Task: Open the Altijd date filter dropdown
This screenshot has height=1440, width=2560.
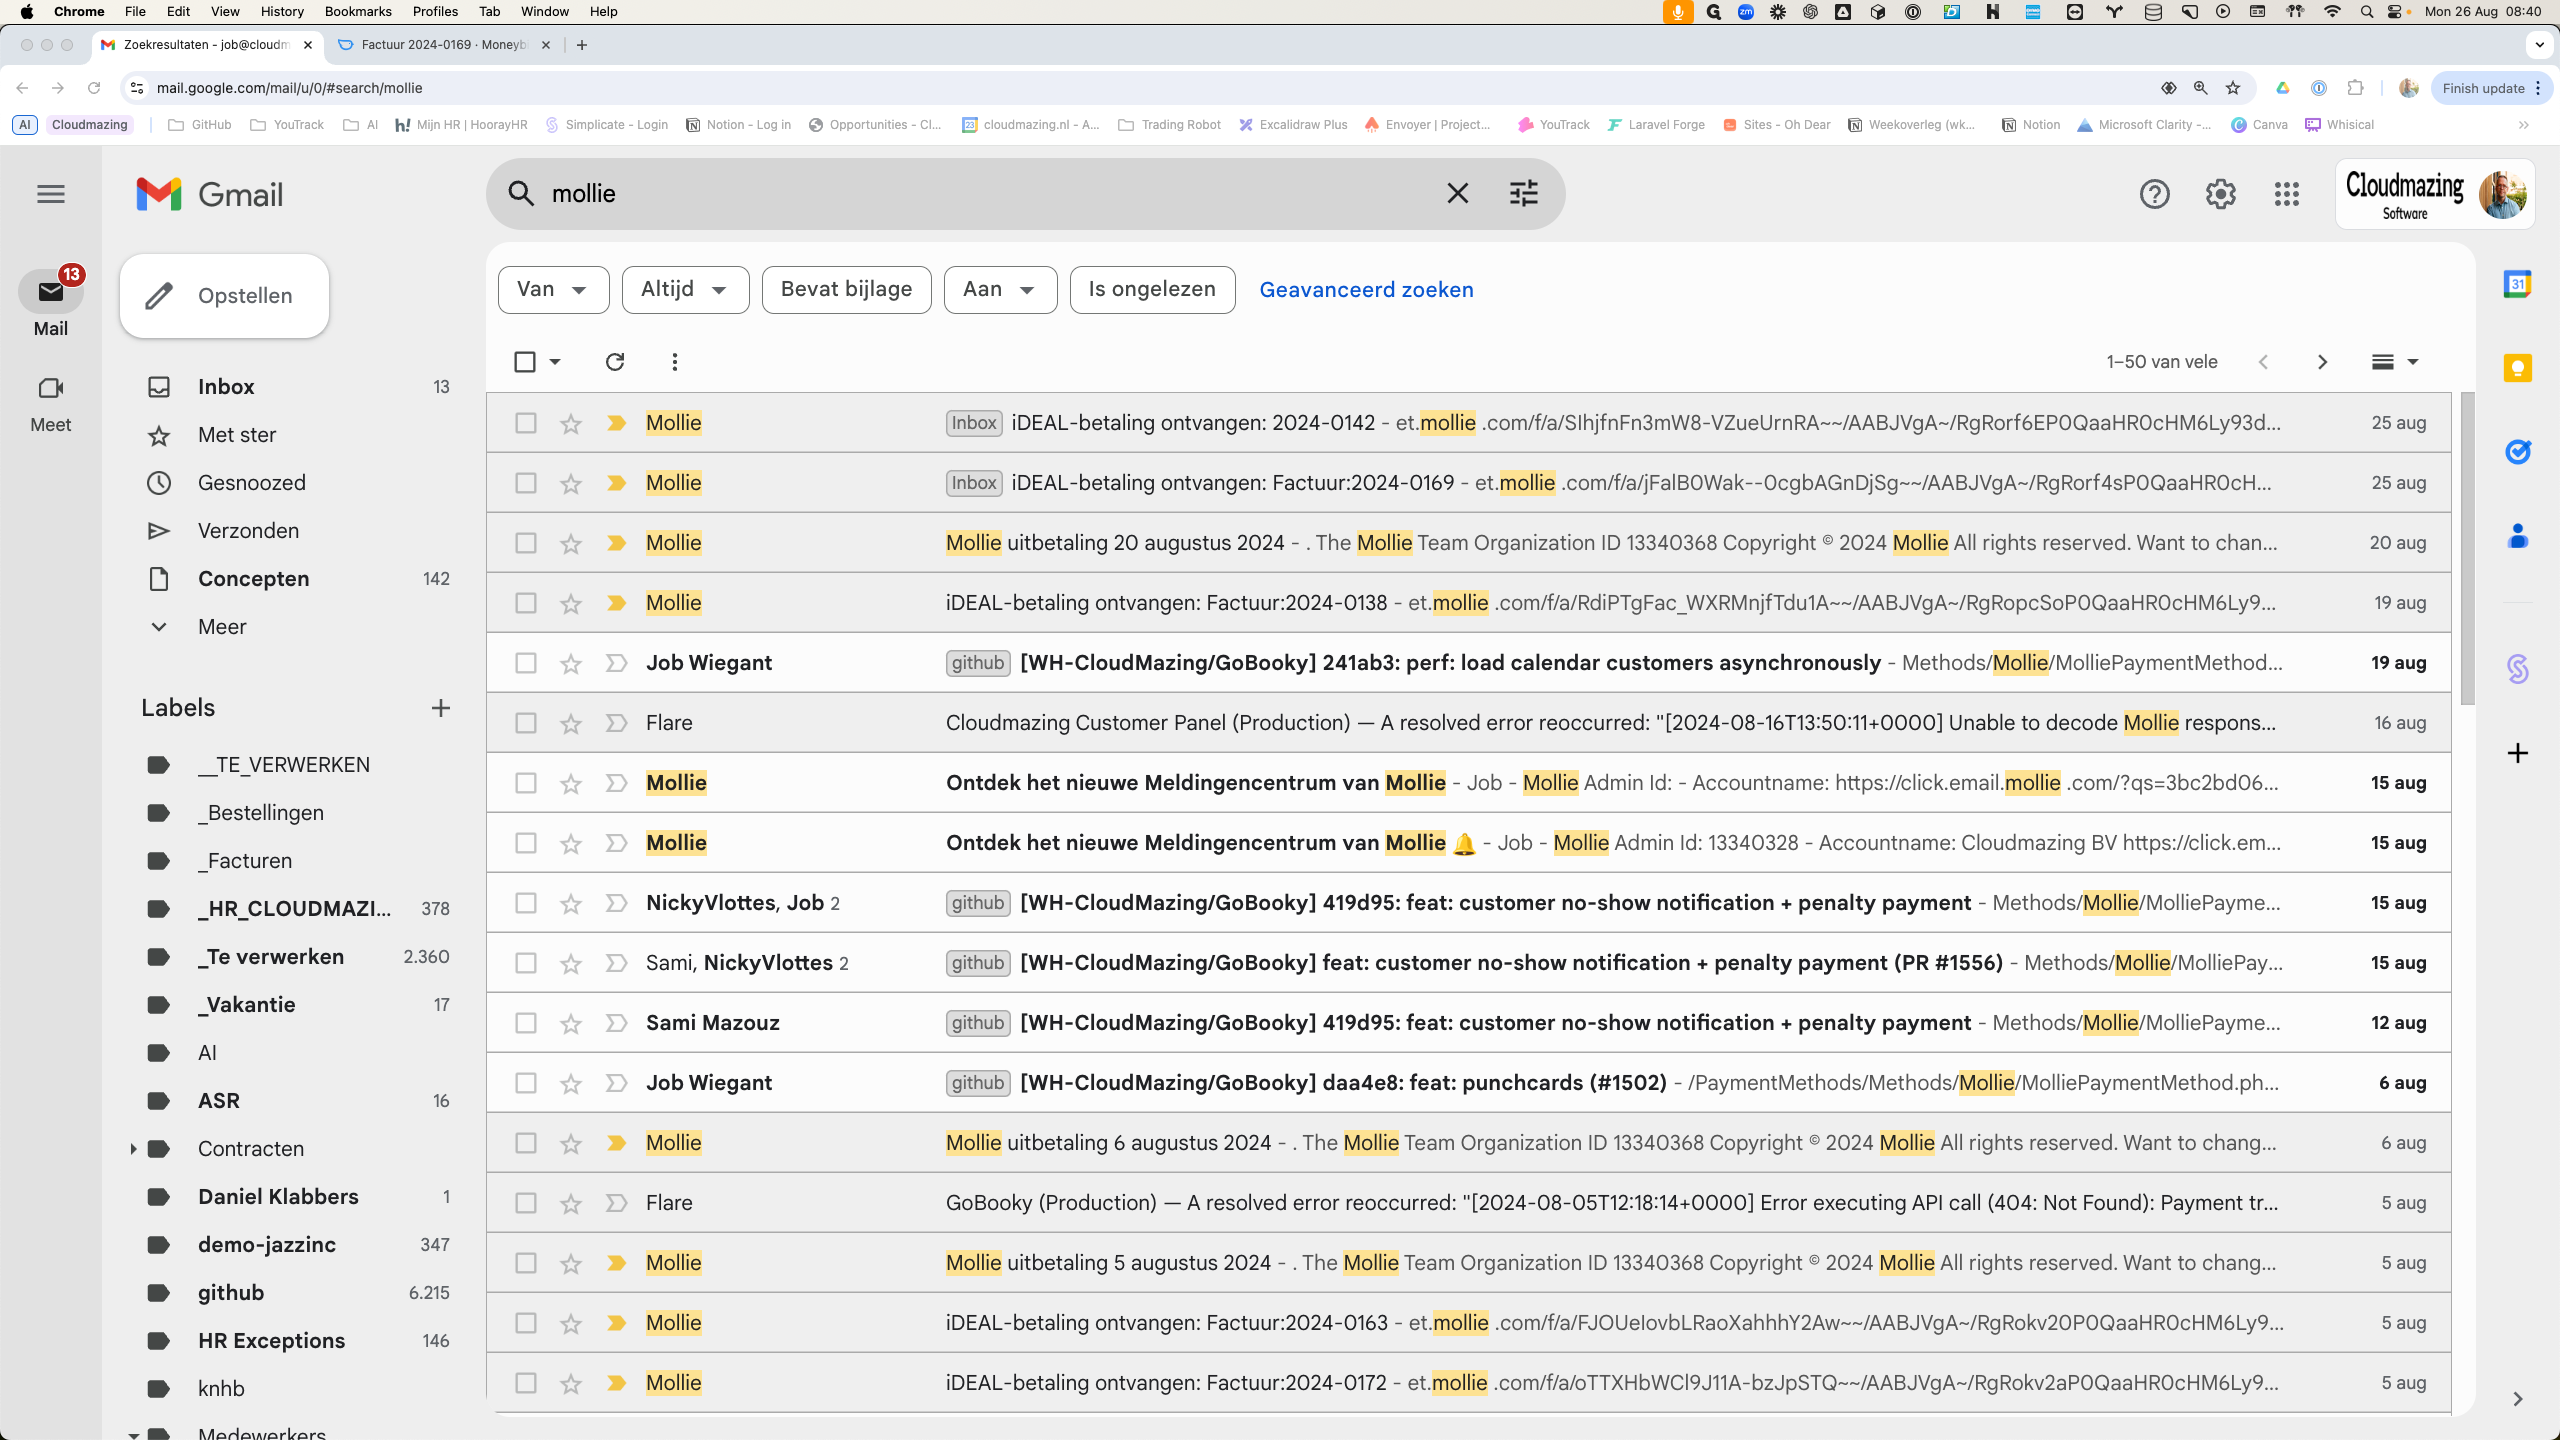Action: [x=685, y=290]
